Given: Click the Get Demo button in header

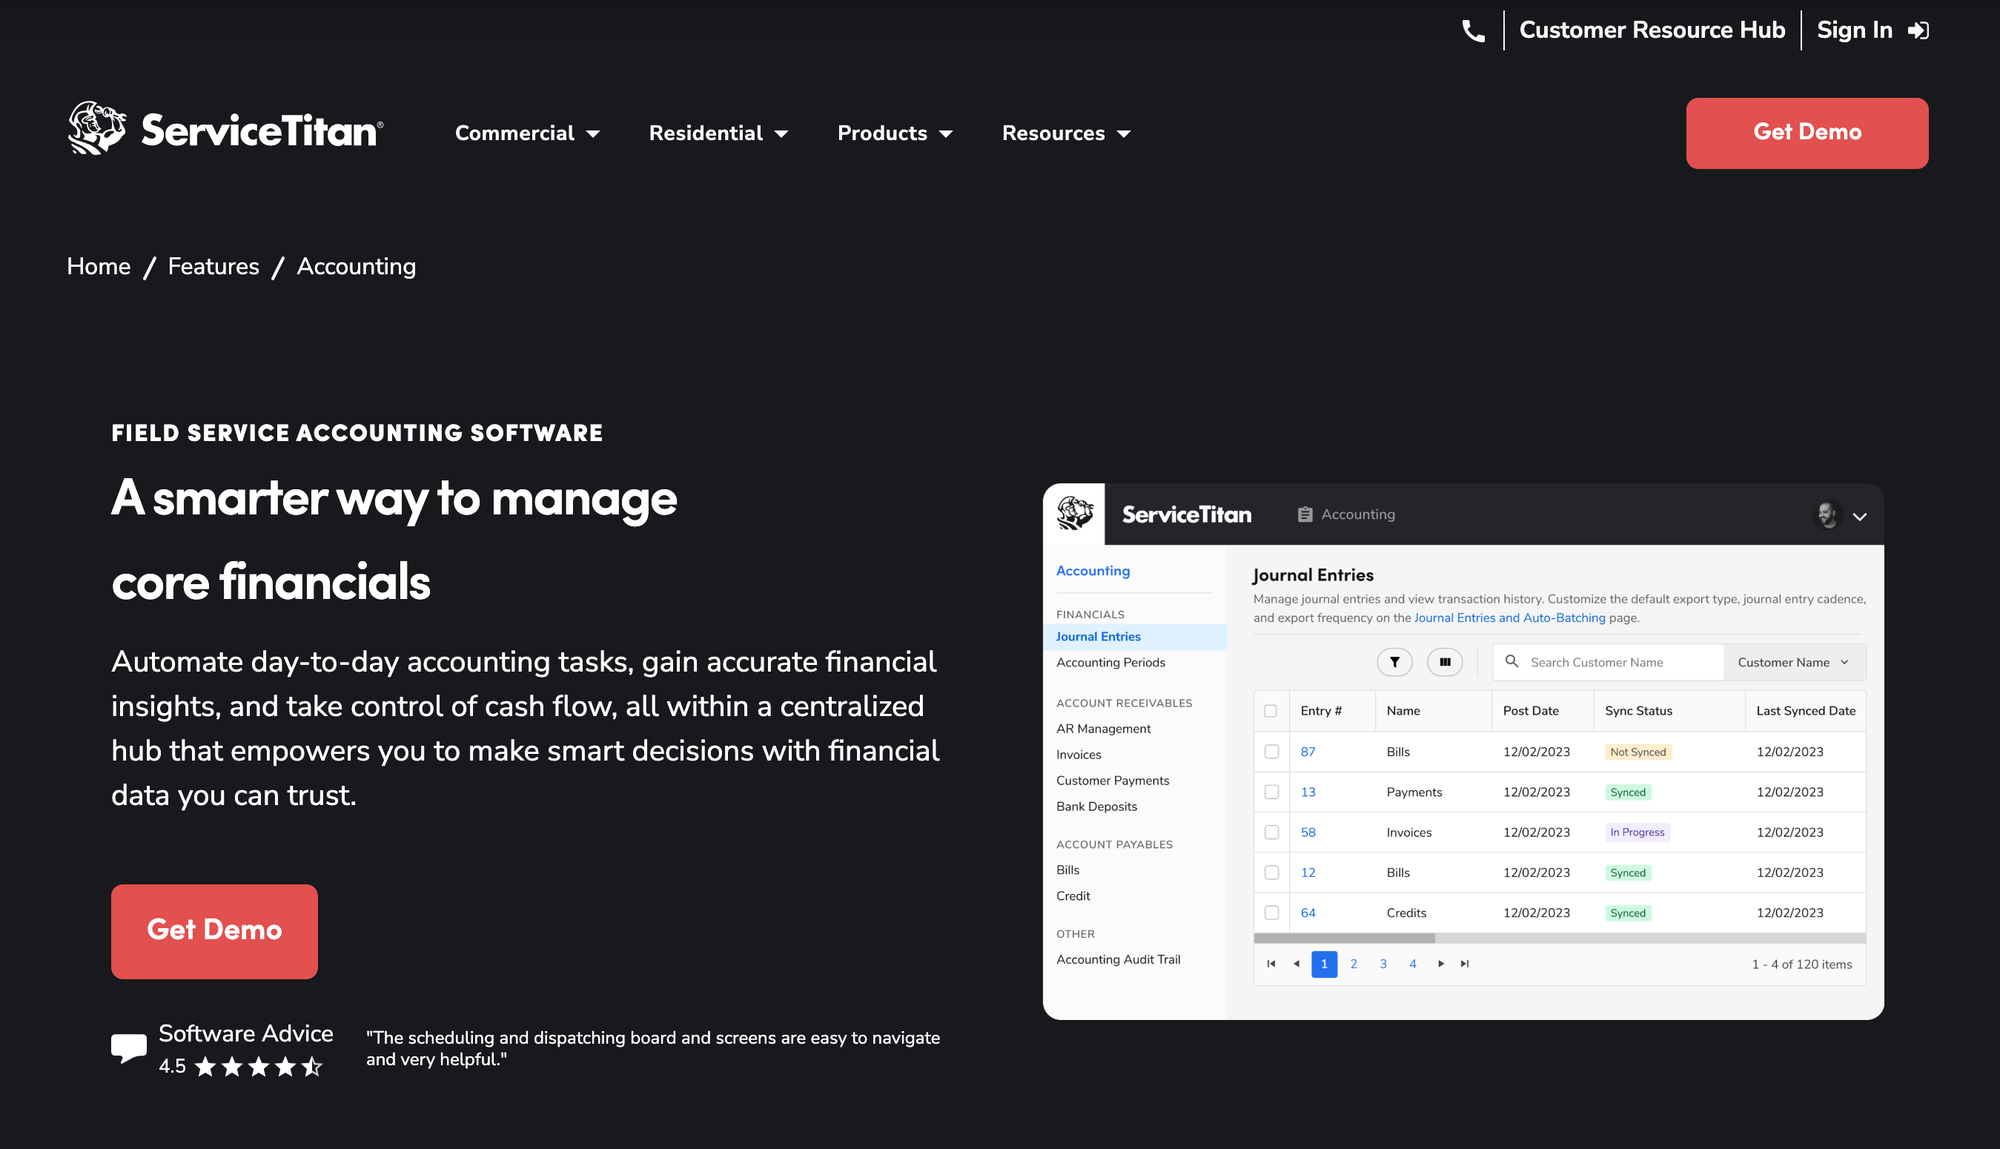Looking at the screenshot, I should coord(1806,133).
